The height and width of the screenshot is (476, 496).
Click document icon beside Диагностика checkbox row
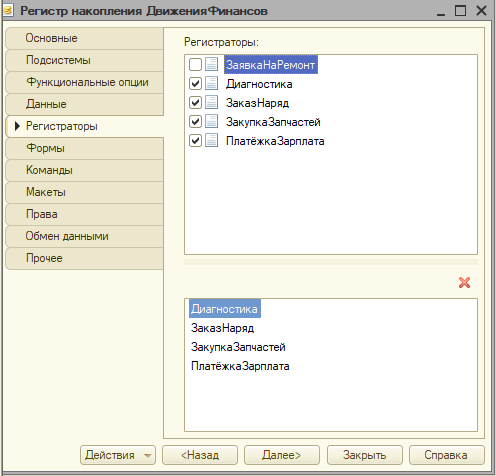pyautogui.click(x=211, y=83)
